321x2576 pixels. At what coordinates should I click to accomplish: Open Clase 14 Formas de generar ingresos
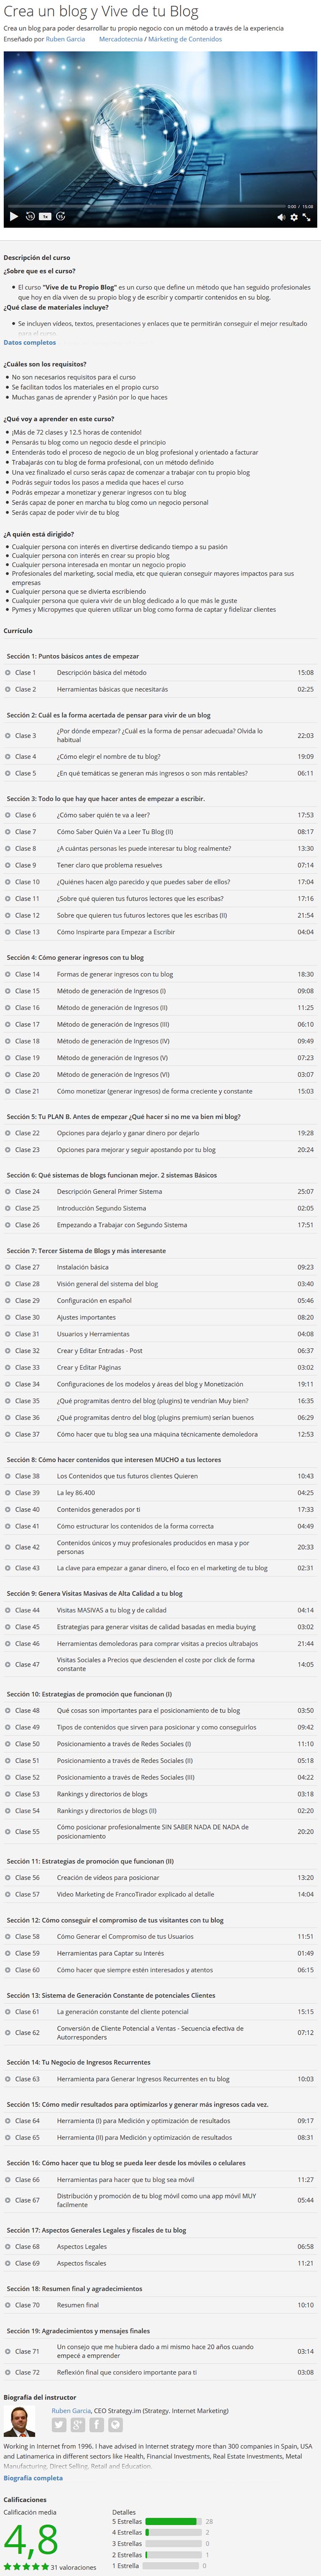coord(160,974)
